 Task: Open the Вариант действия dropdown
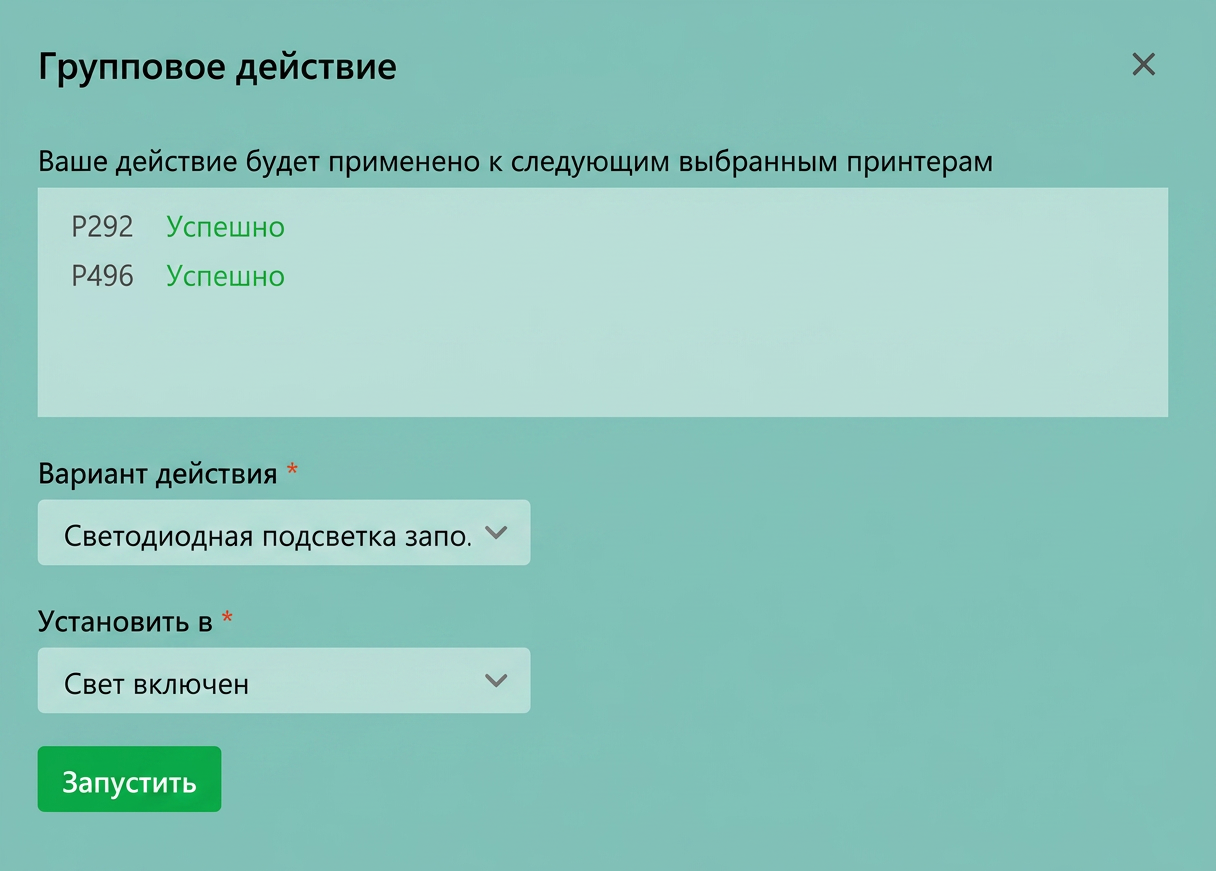284,532
